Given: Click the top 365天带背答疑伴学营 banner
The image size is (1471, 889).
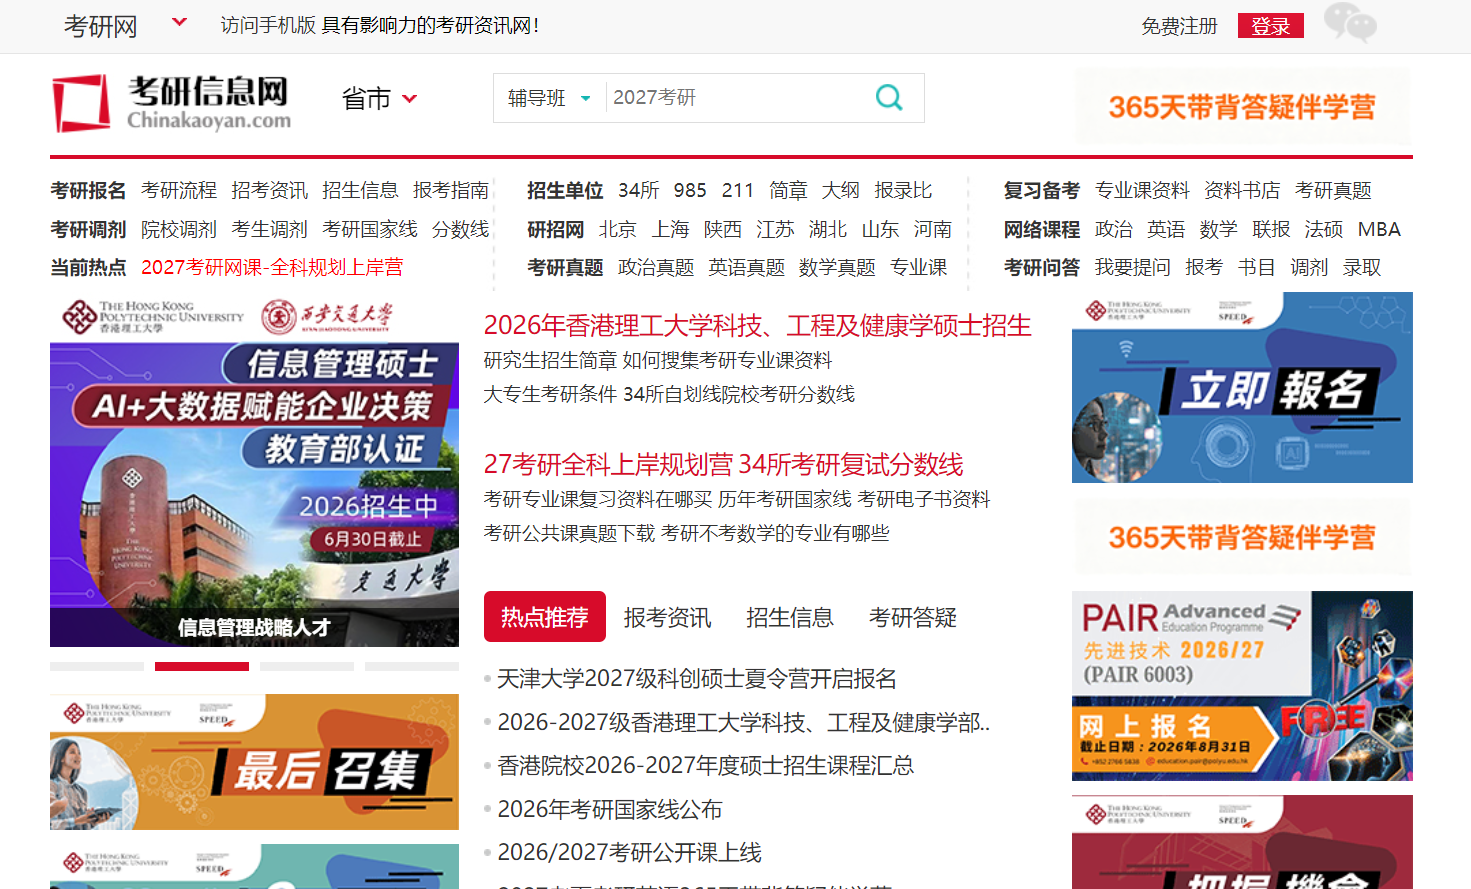Looking at the screenshot, I should point(1242,107).
